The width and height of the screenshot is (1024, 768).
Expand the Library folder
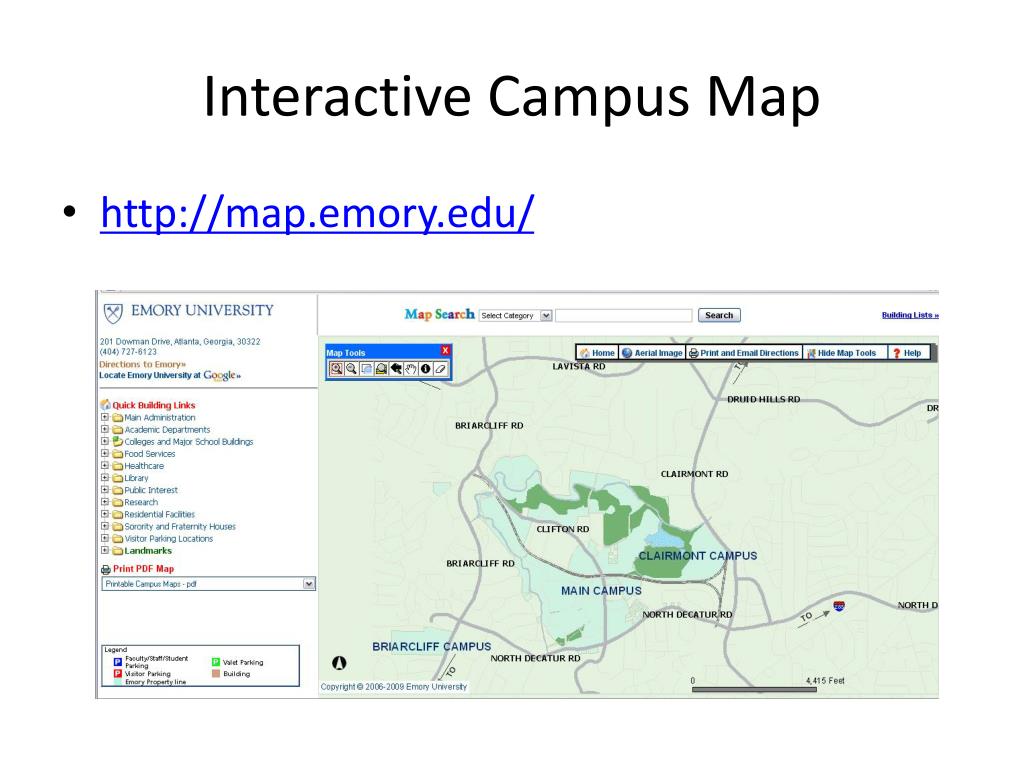(104, 477)
